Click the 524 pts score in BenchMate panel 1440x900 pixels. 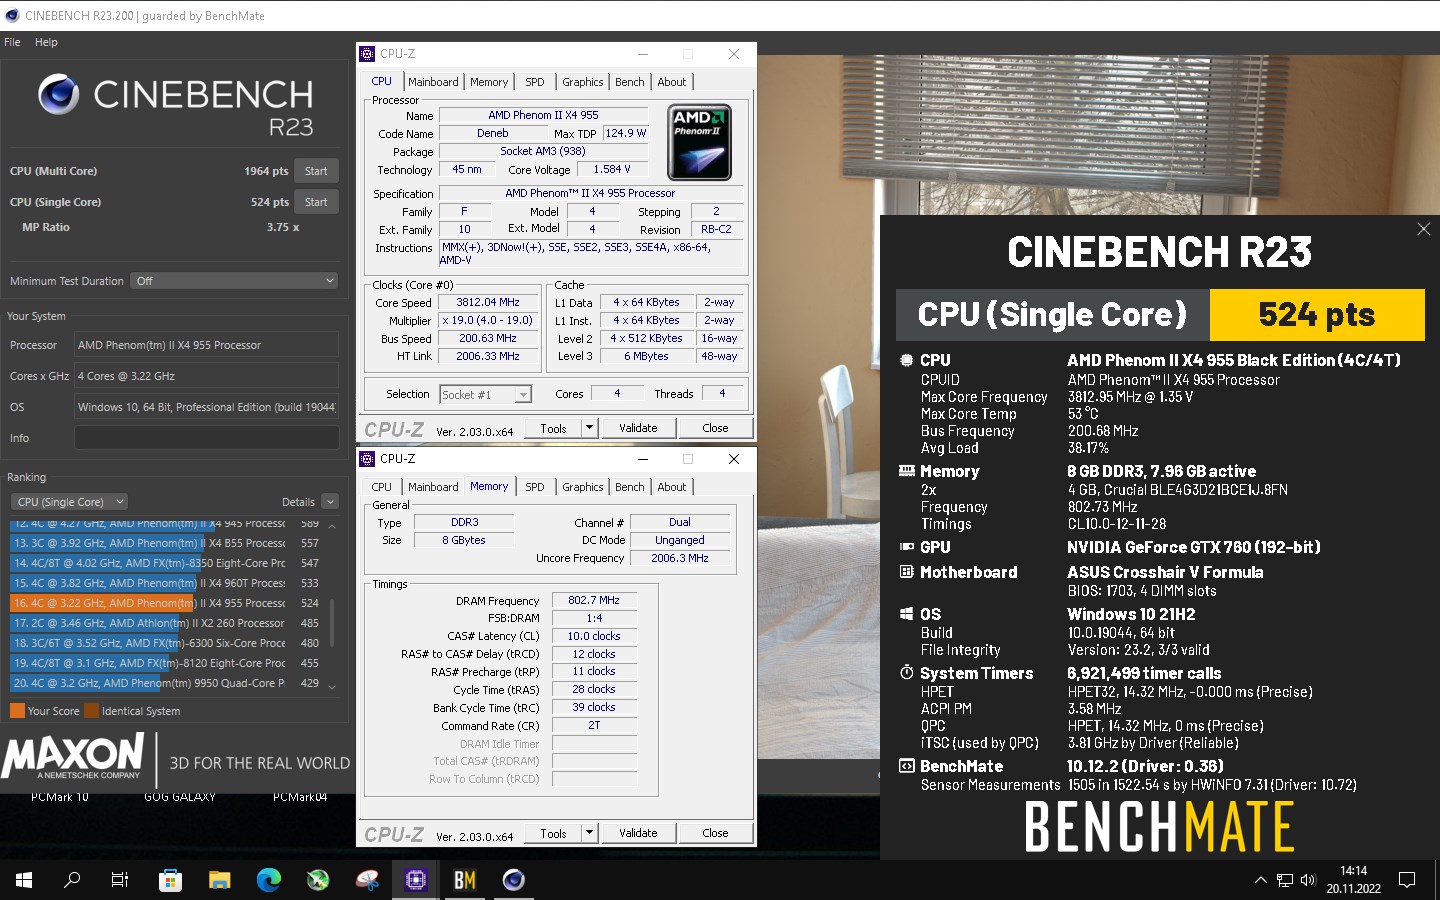click(1317, 315)
